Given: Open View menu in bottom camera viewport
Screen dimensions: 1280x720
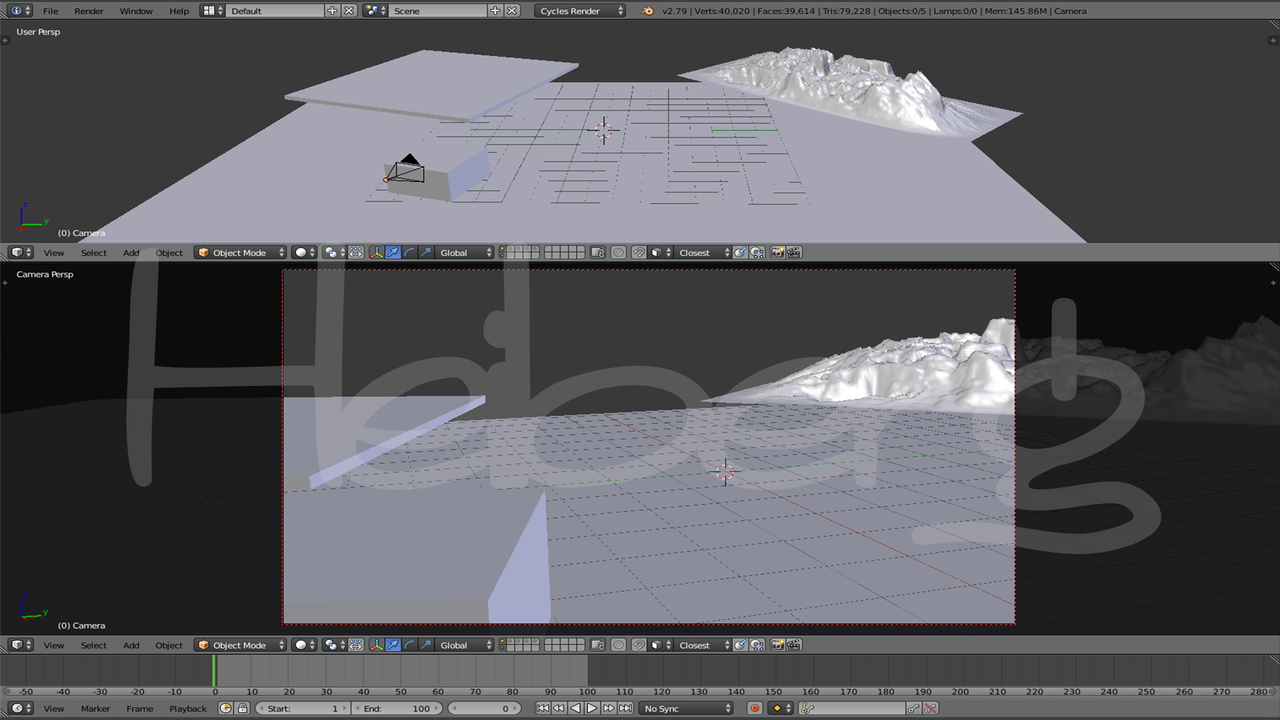Looking at the screenshot, I should point(54,645).
